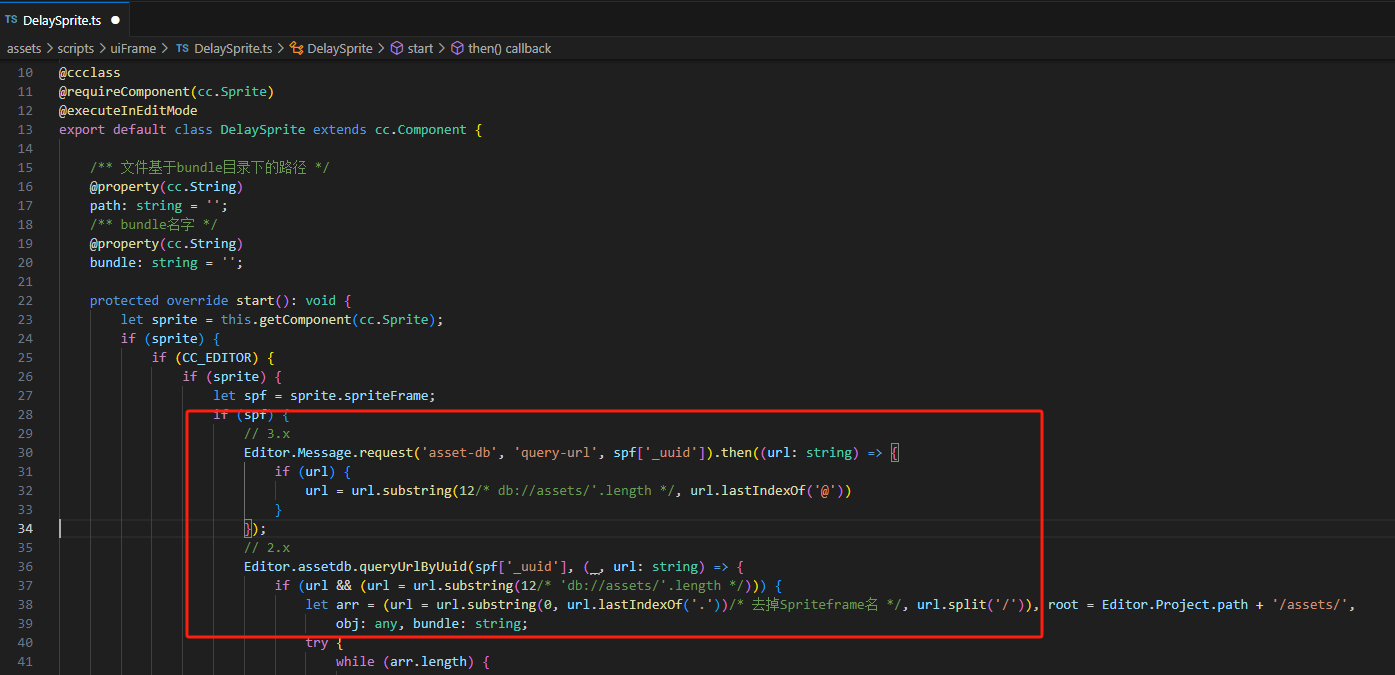
Task: Open the then() callback breadcrumb
Action: point(509,48)
